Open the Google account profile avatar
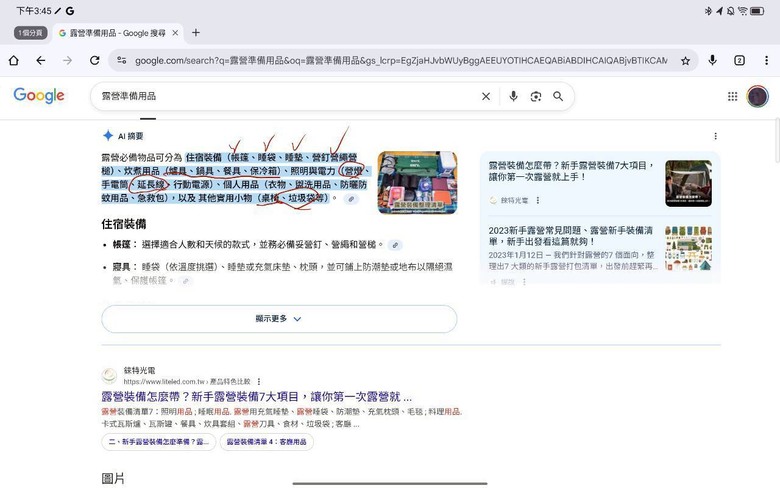This screenshot has width=780, height=488. click(757, 97)
